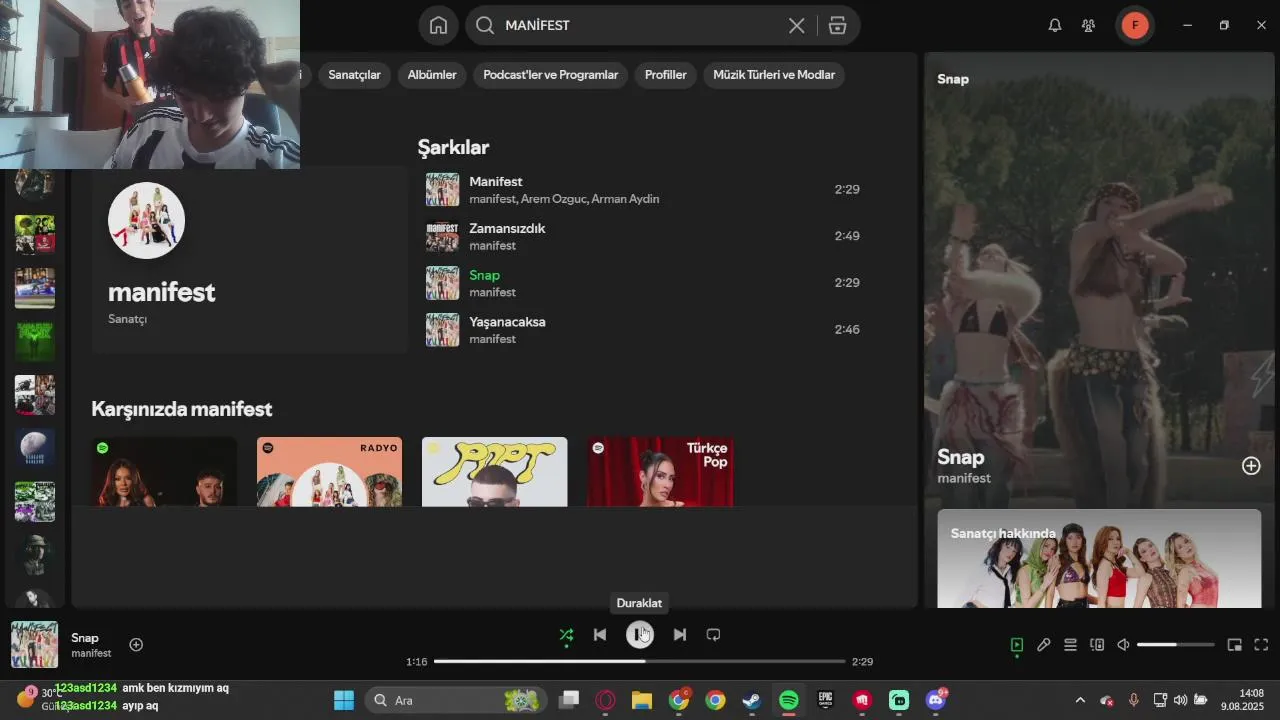Clear the MANİFEST search text

pyautogui.click(x=796, y=26)
